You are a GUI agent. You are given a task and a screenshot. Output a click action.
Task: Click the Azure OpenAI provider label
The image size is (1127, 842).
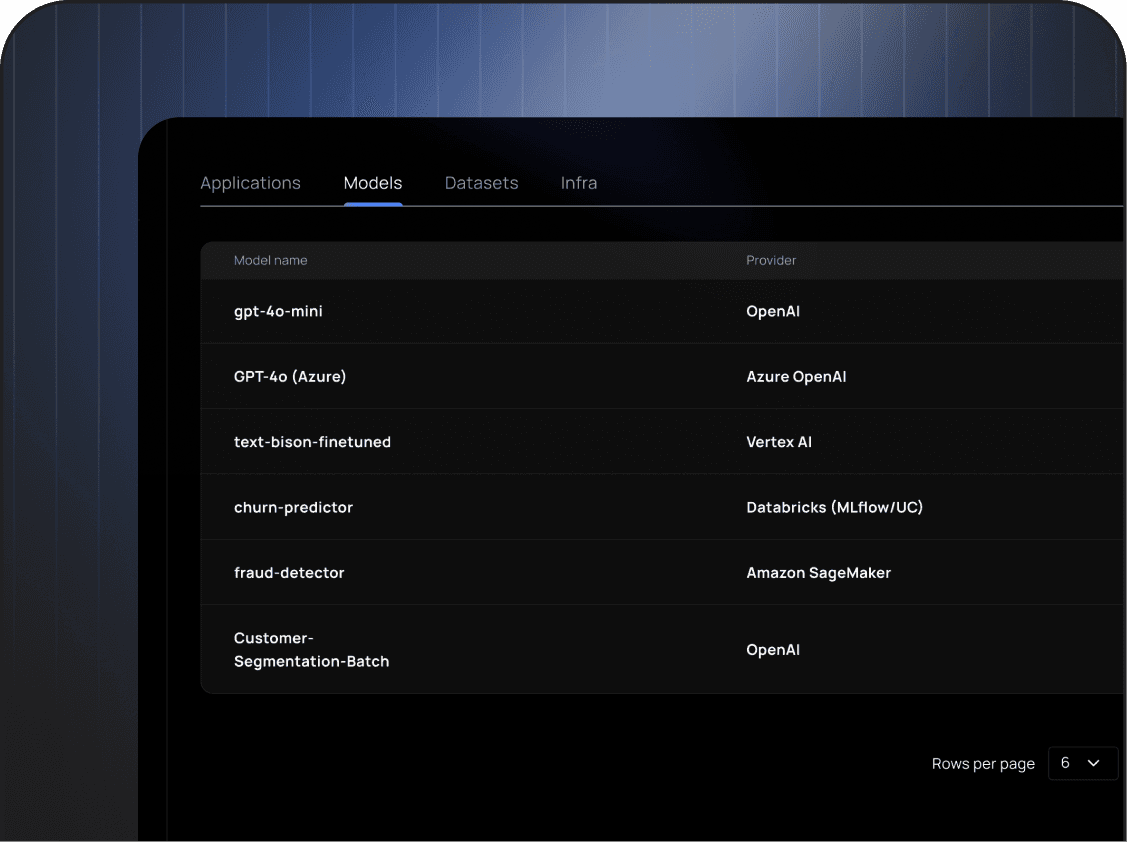(796, 376)
